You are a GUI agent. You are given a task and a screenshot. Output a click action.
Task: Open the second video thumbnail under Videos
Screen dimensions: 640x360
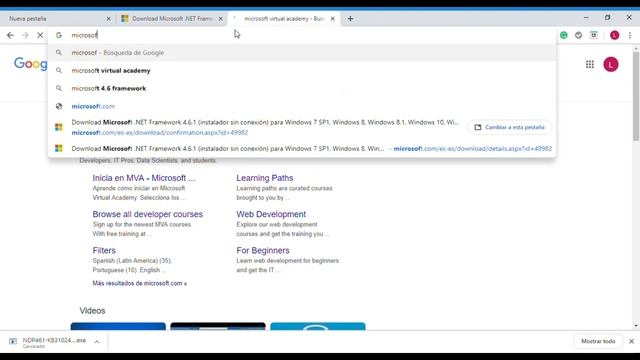[x=218, y=326]
